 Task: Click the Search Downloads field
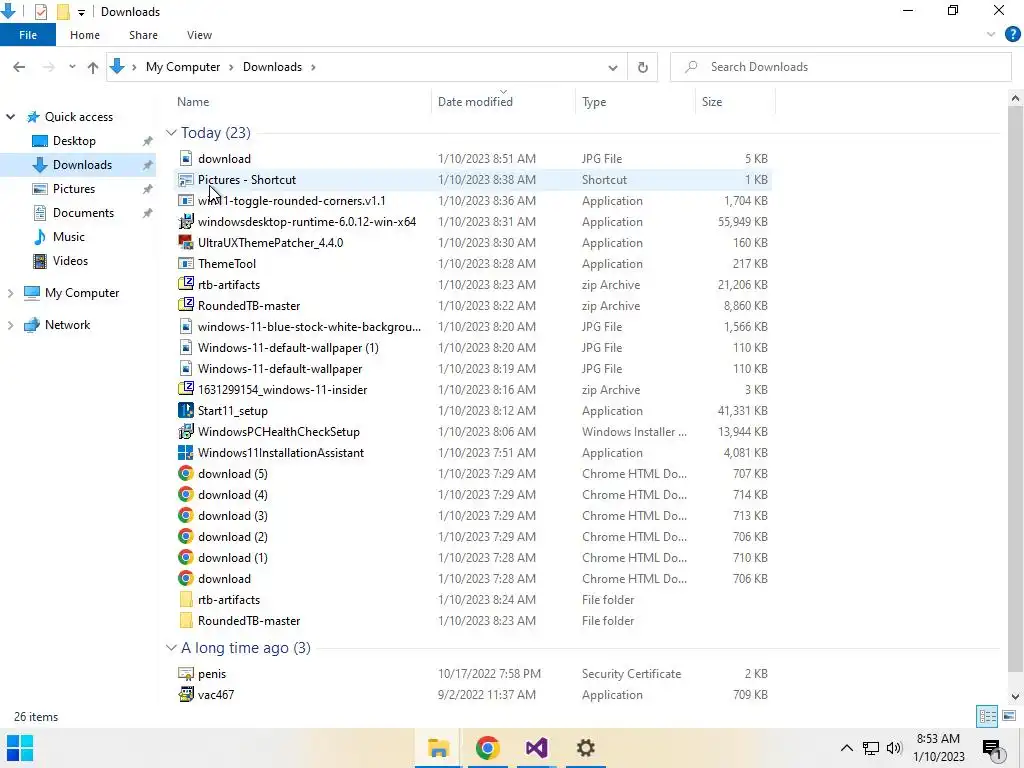840,67
